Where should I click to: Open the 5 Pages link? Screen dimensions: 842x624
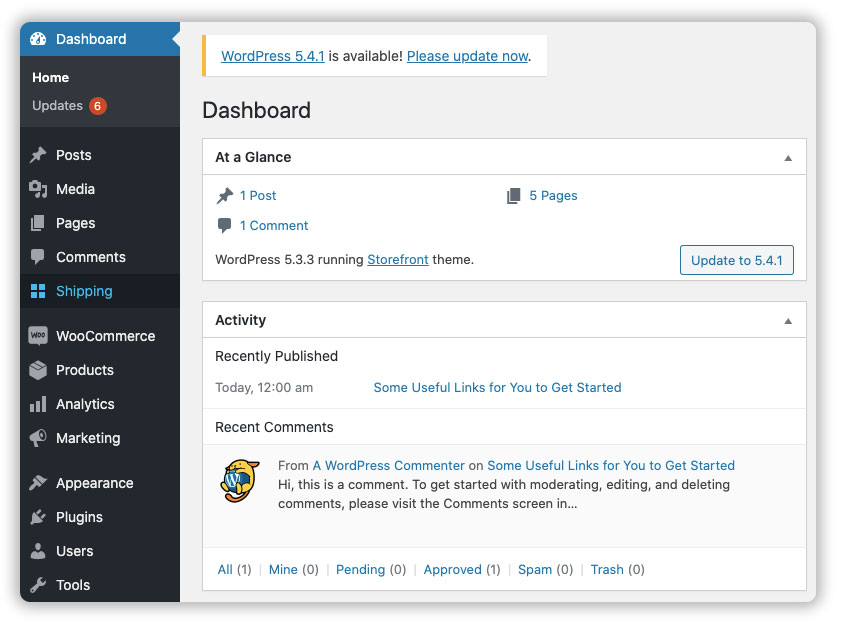point(553,195)
